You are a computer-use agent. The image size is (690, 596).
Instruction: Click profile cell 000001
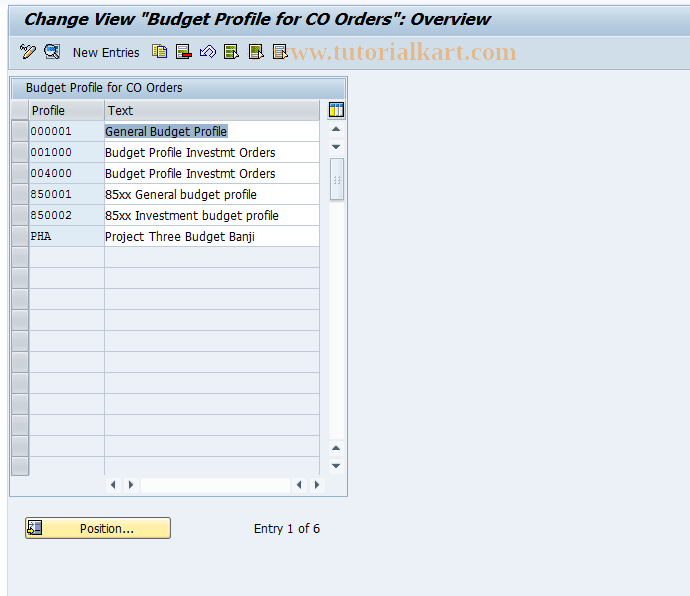coord(66,131)
